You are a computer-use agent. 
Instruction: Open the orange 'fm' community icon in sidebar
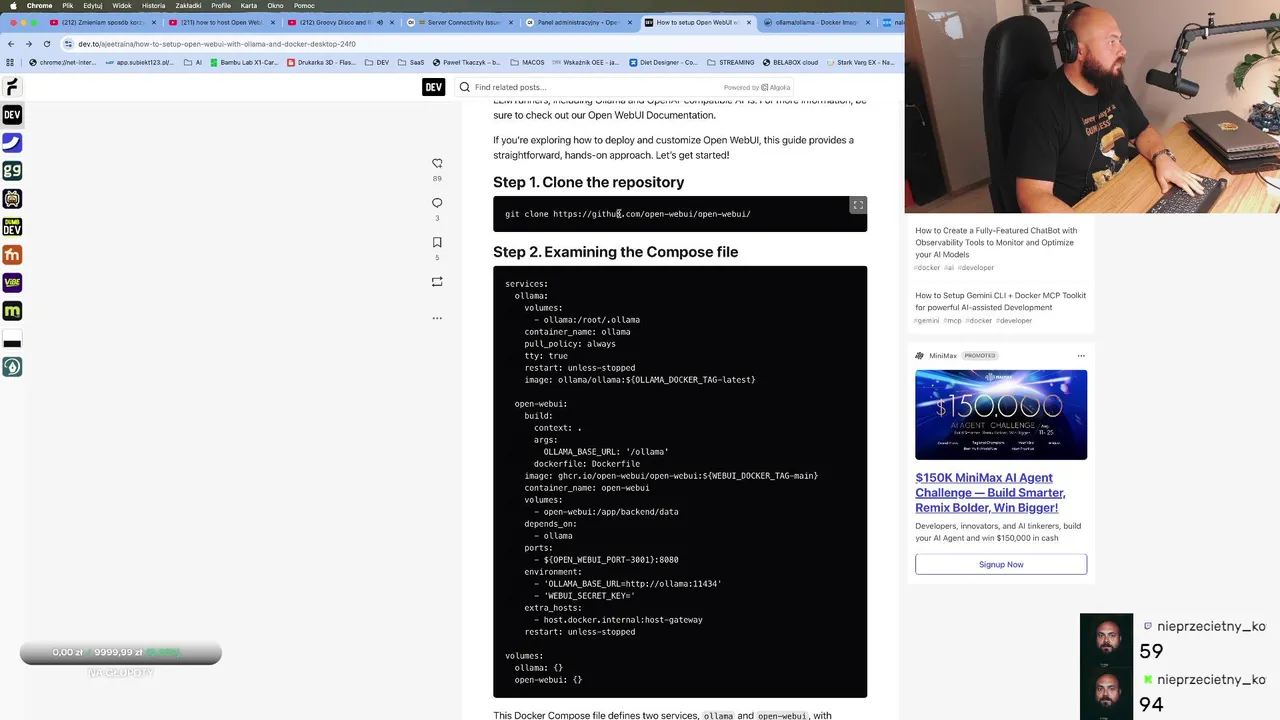tap(12, 255)
